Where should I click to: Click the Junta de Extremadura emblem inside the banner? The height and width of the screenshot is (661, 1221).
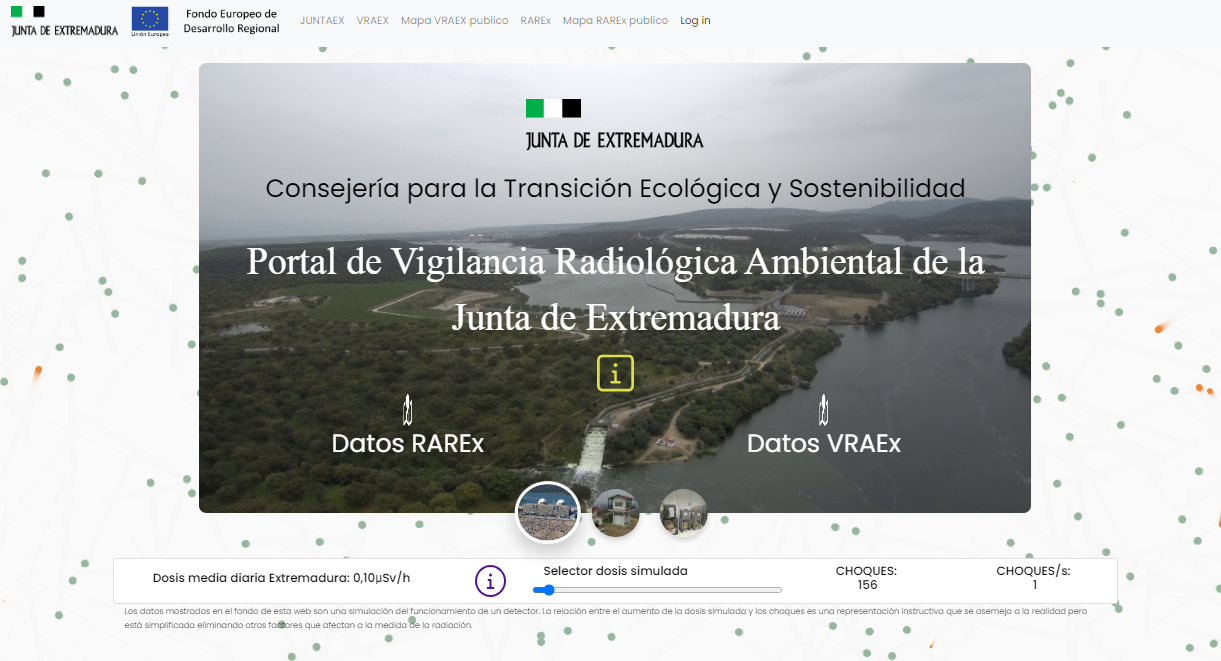point(615,124)
